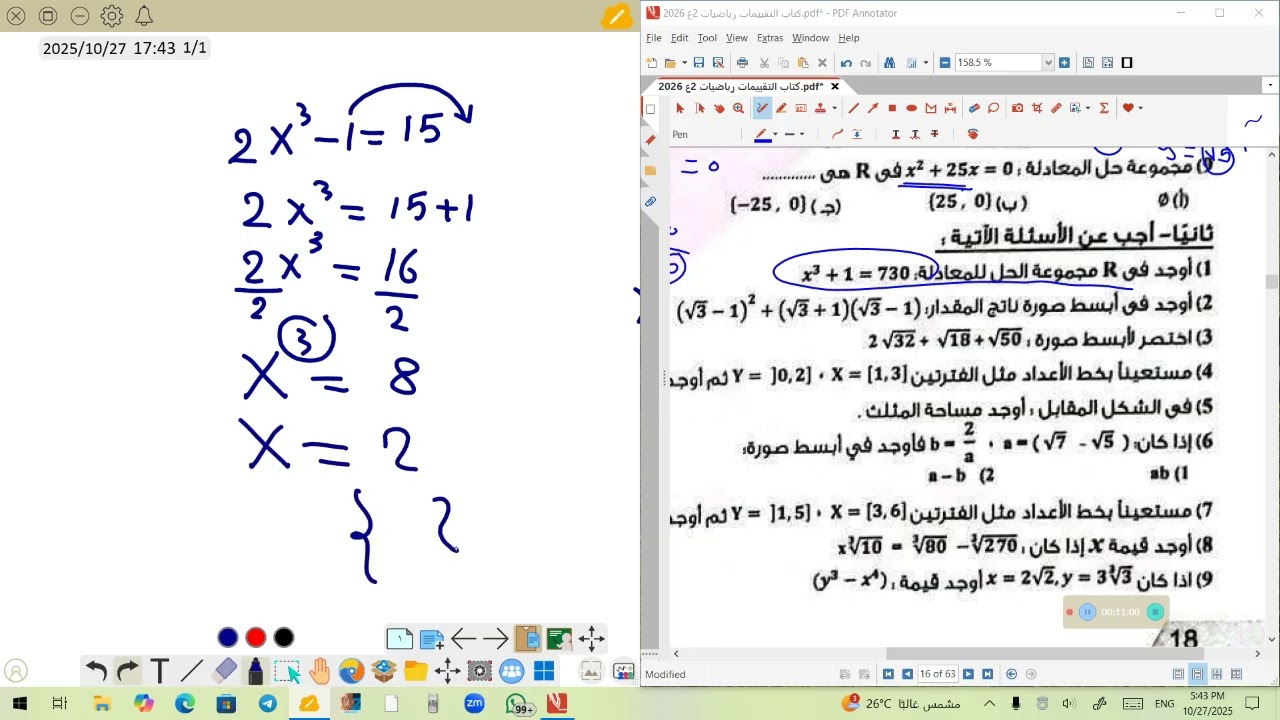Jump to the last PDF page
The width and height of the screenshot is (1280, 720).
987,674
